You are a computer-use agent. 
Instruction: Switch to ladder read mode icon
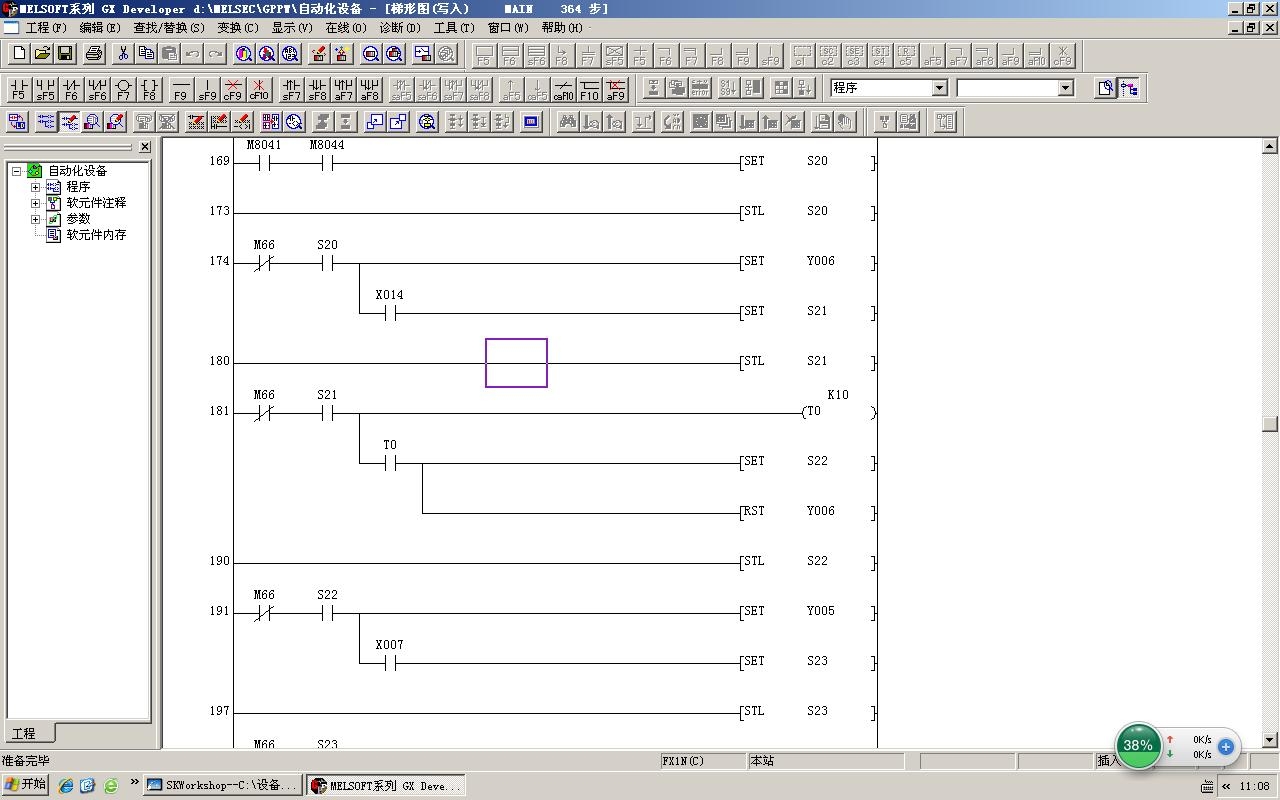point(46,122)
